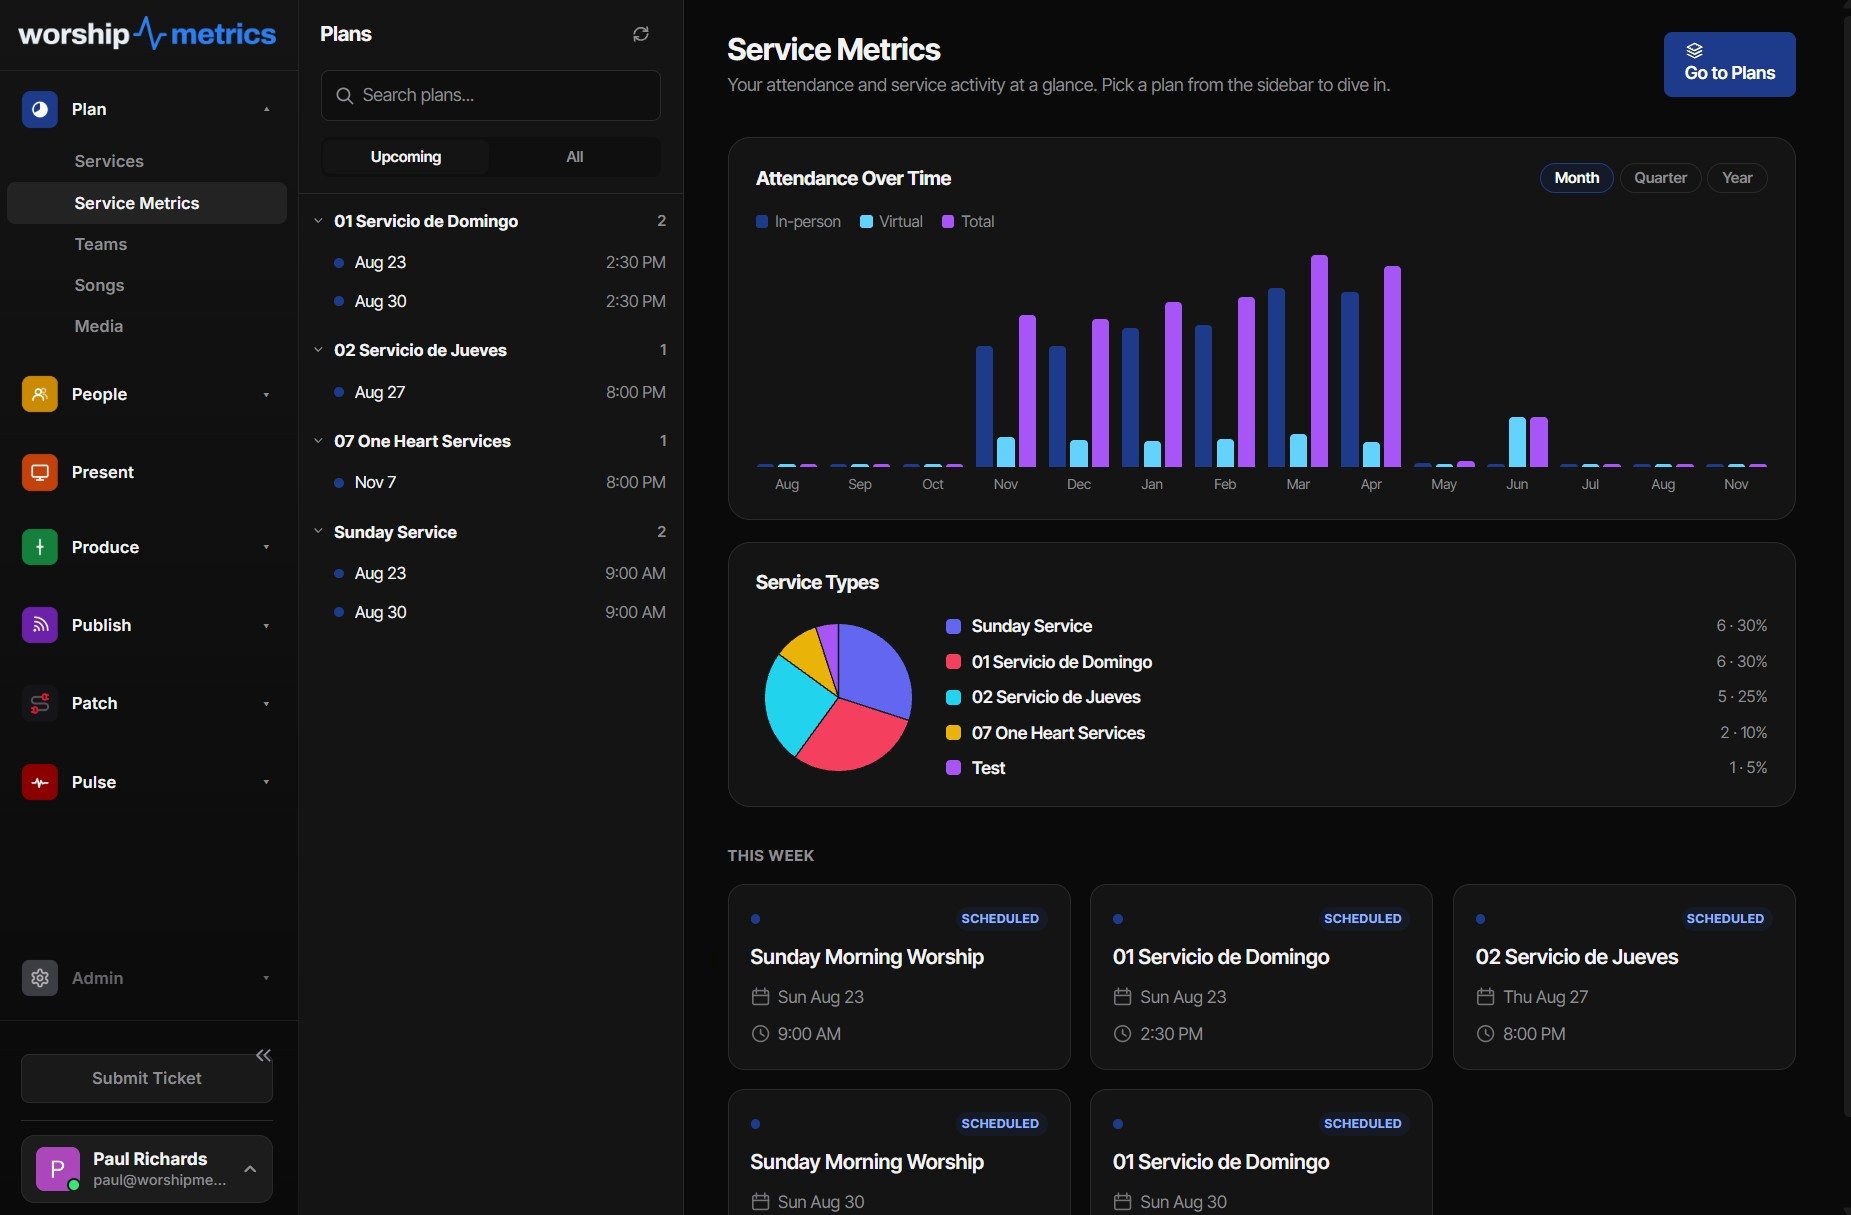Screen dimensions: 1851x1215
Task: Click the Publish module icon
Action: tap(39, 625)
